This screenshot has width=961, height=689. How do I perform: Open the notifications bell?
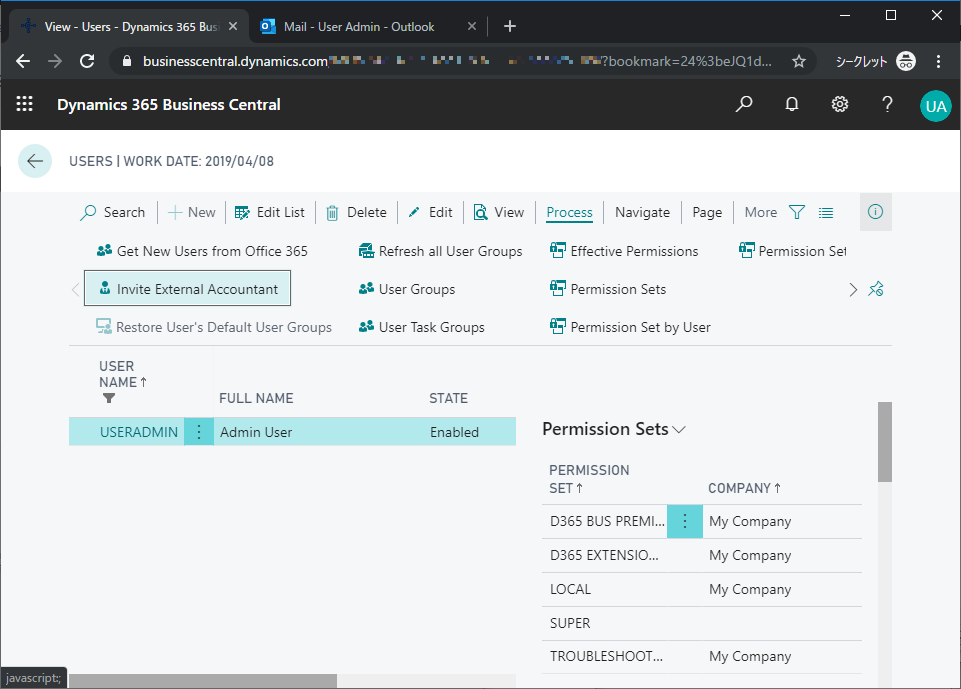(x=792, y=104)
